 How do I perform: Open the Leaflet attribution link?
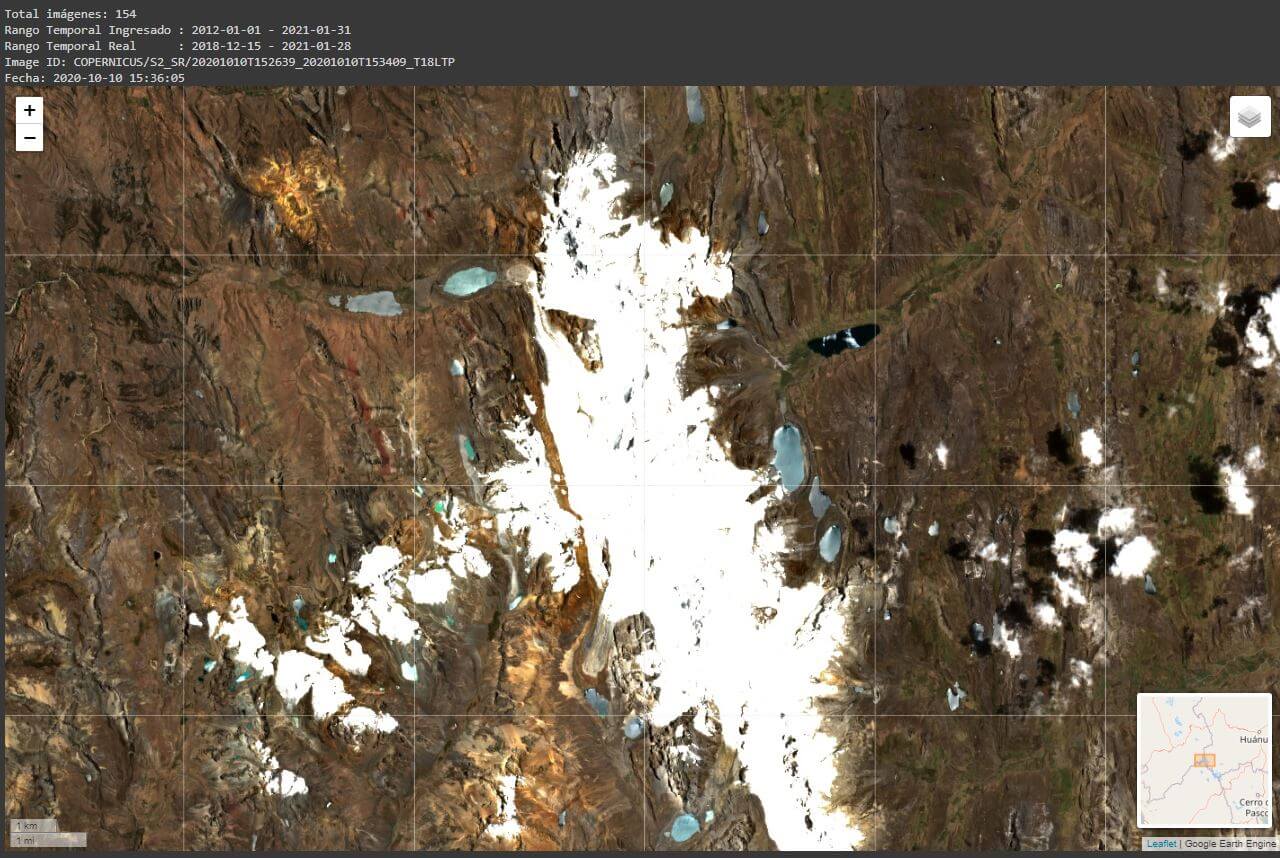[1161, 844]
